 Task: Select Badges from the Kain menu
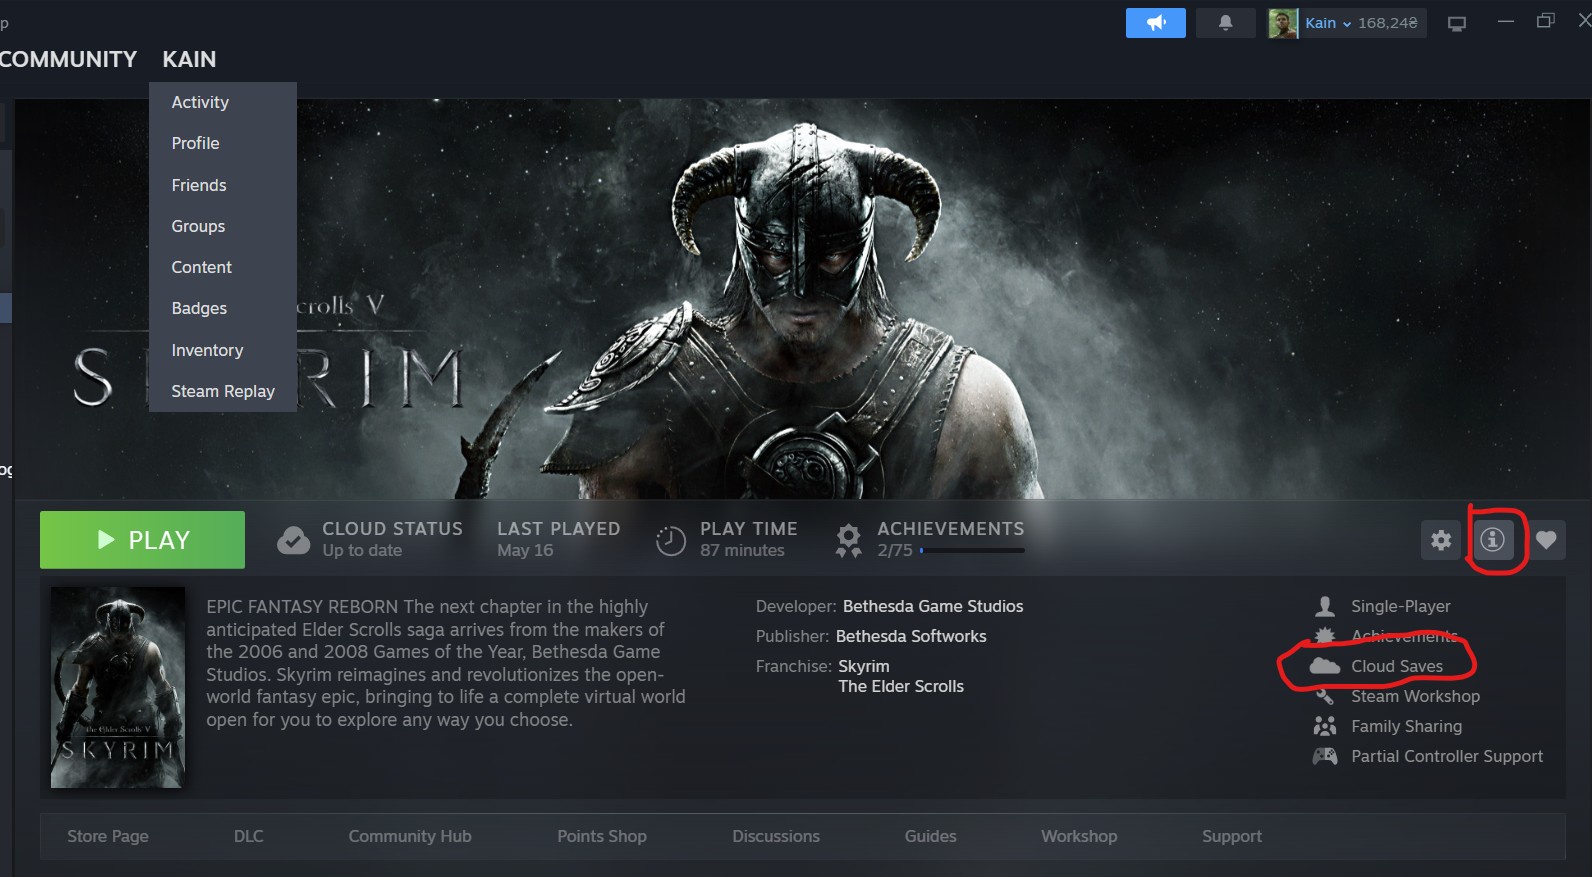[x=223, y=308]
